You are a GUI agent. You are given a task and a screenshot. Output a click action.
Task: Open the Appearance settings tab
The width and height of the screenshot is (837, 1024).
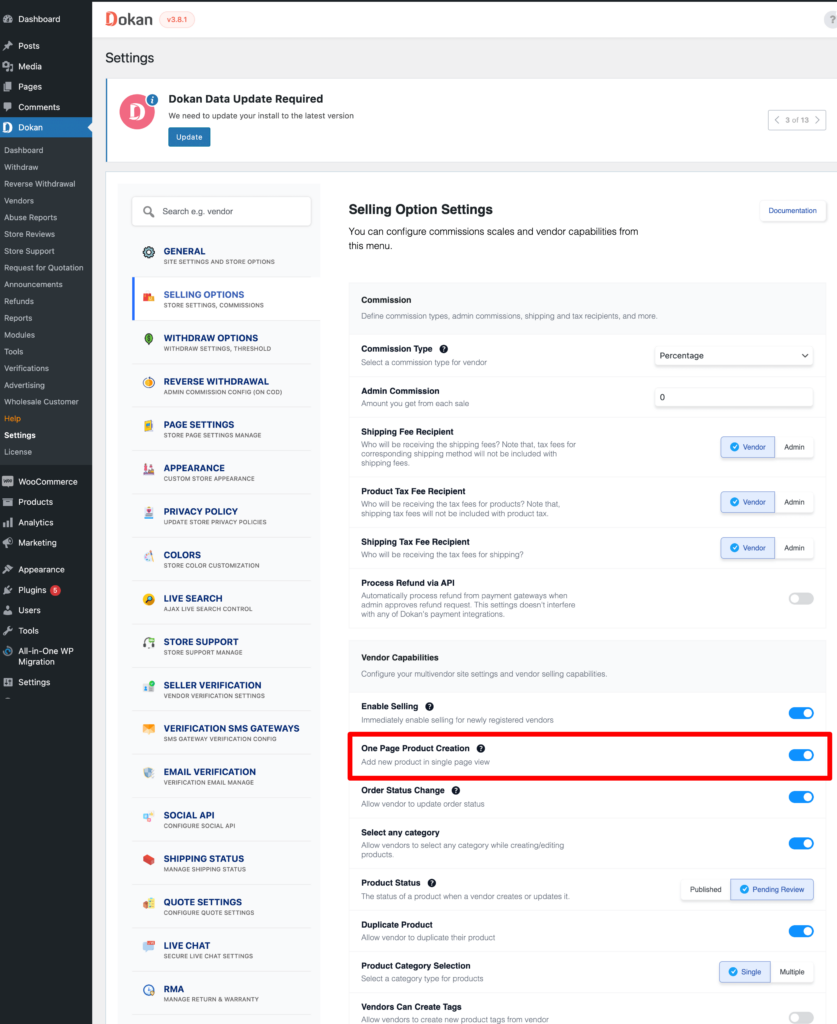(x=222, y=472)
